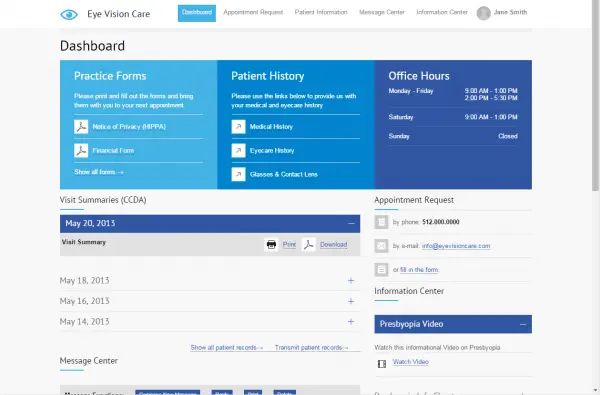Click the Office Hours panel heading
Image resolution: width=600 pixels, height=395 pixels.
coord(419,76)
